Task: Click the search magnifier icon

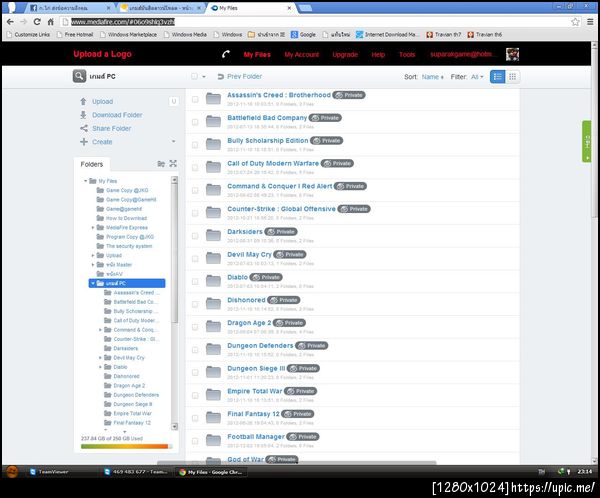Action: pyautogui.click(x=79, y=76)
